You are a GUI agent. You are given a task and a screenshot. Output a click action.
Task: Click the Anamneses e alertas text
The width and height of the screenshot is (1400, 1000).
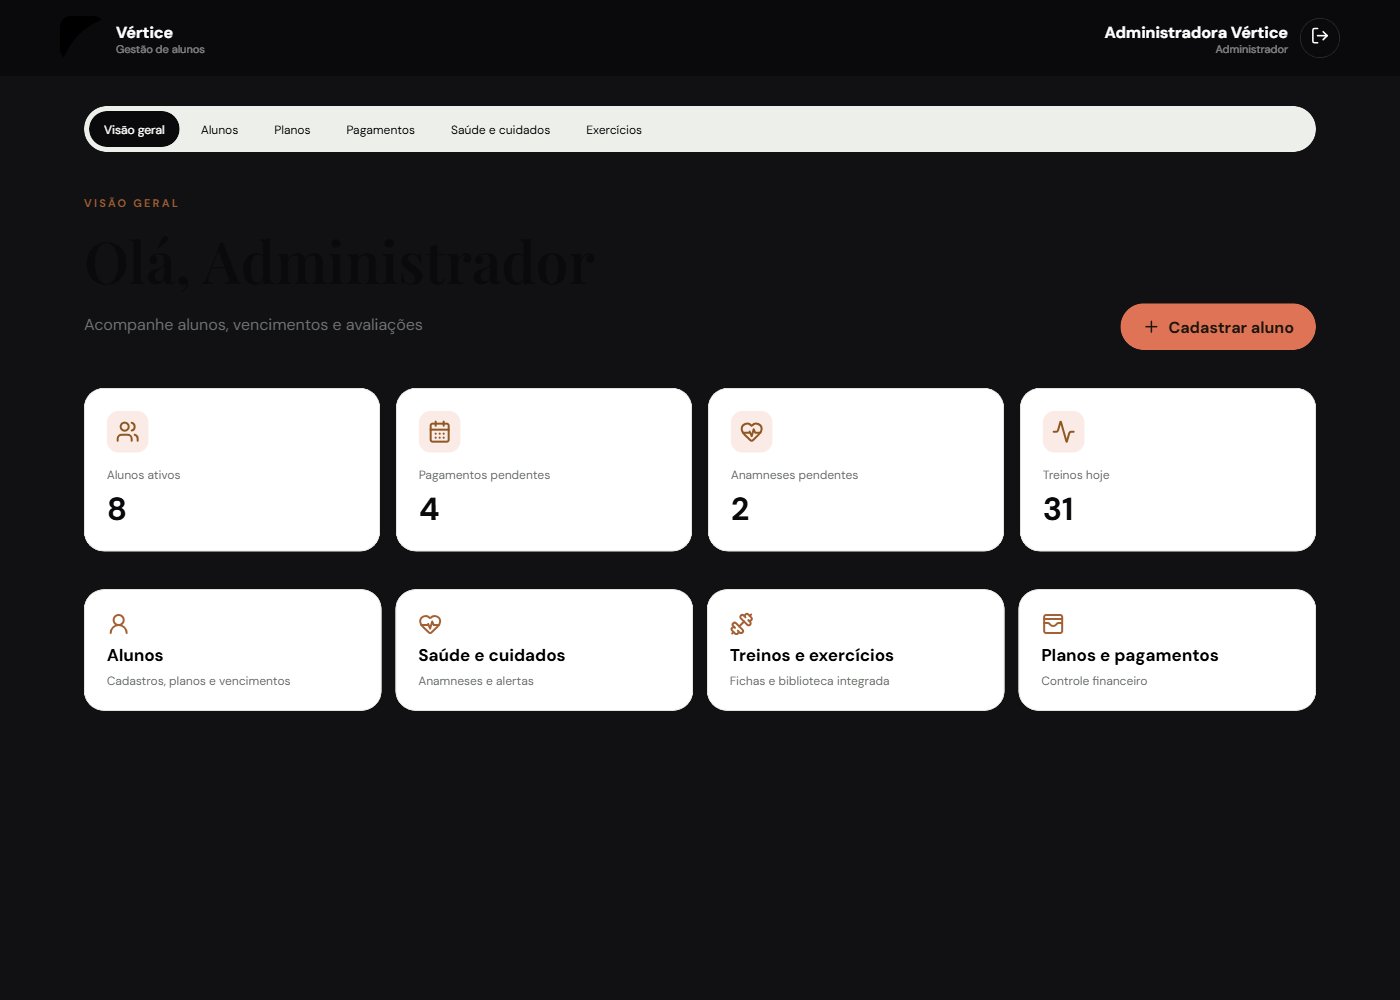pos(476,681)
